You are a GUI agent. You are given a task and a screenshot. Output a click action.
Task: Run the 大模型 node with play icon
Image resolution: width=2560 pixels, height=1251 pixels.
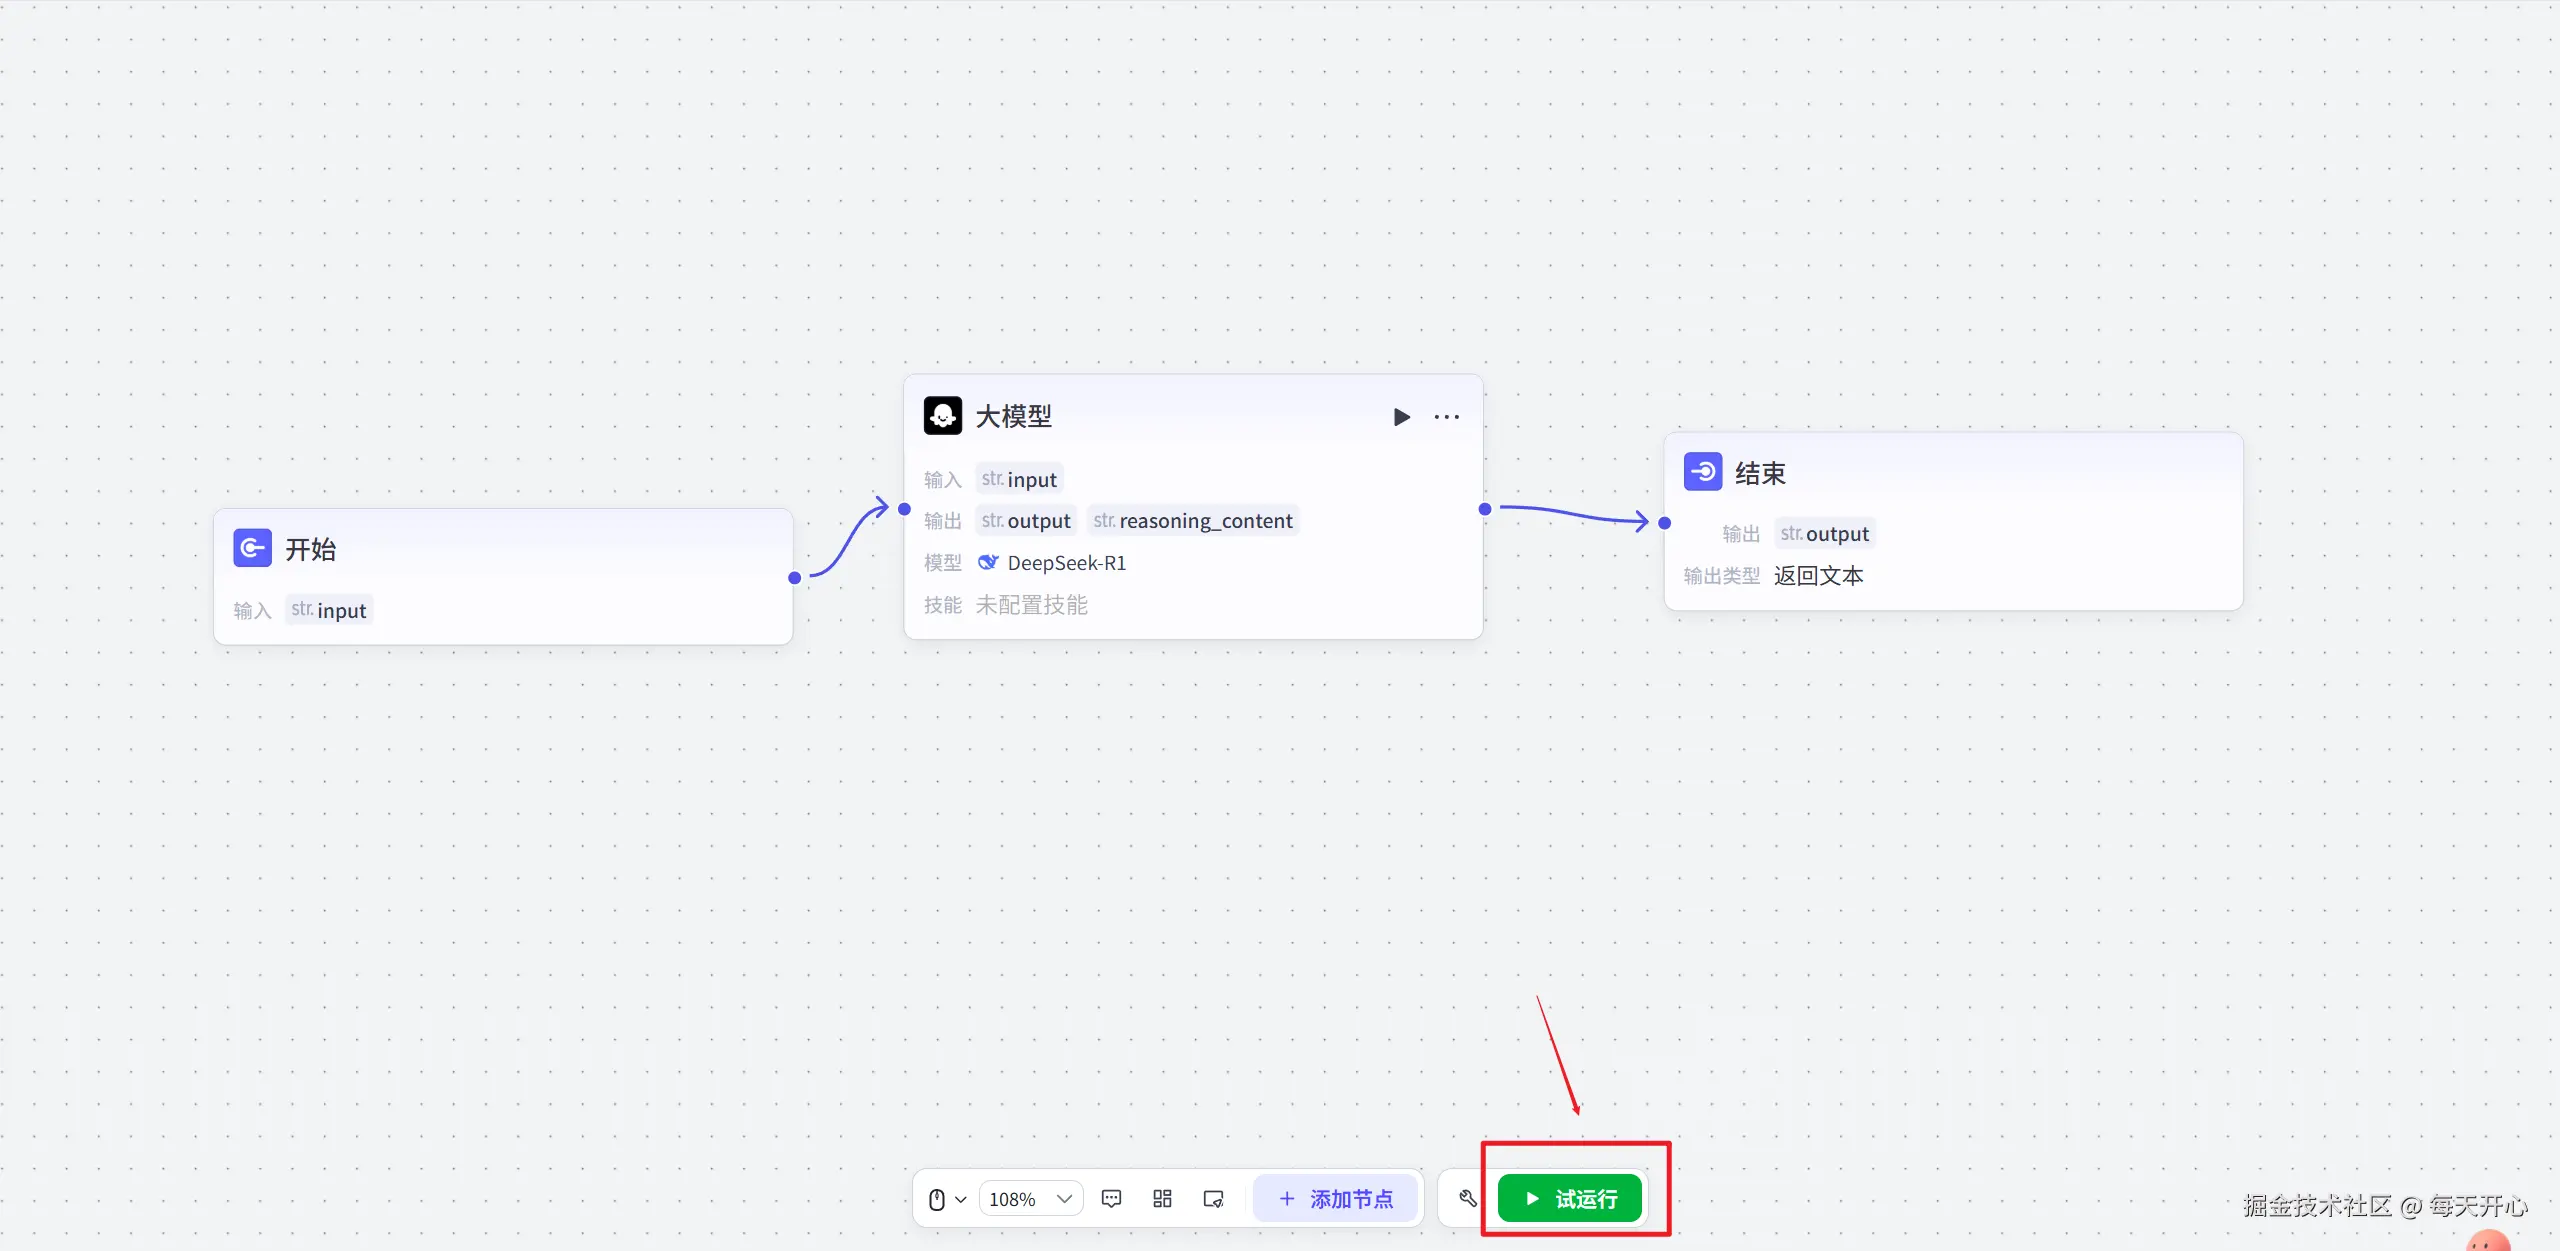click(1401, 417)
